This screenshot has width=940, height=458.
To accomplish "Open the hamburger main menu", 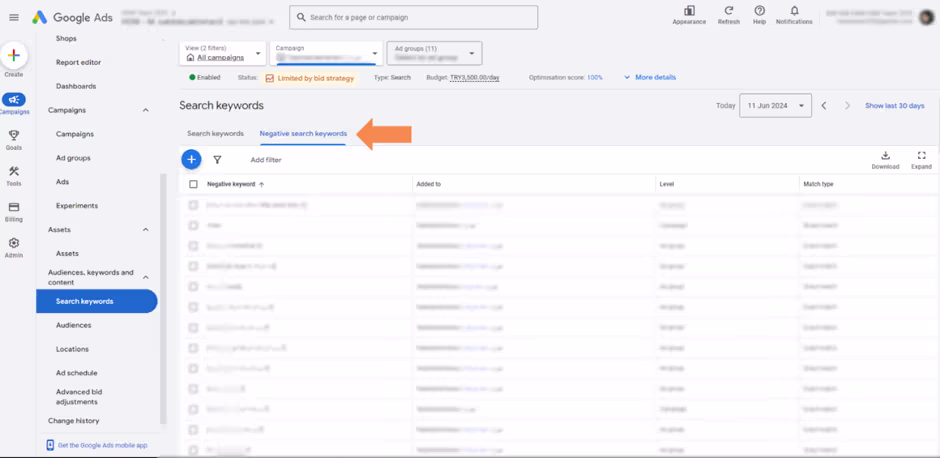I will click(x=14, y=17).
